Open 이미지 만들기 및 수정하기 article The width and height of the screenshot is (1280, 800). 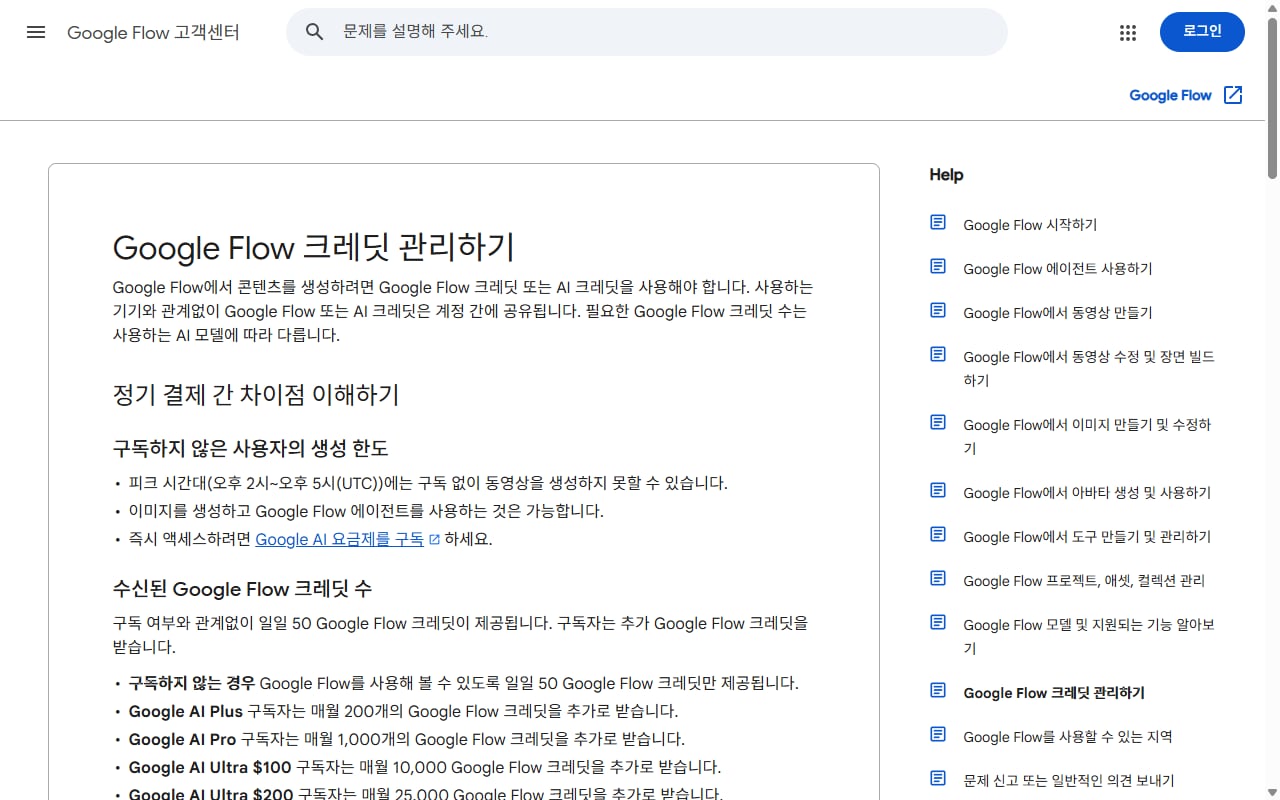1087,437
